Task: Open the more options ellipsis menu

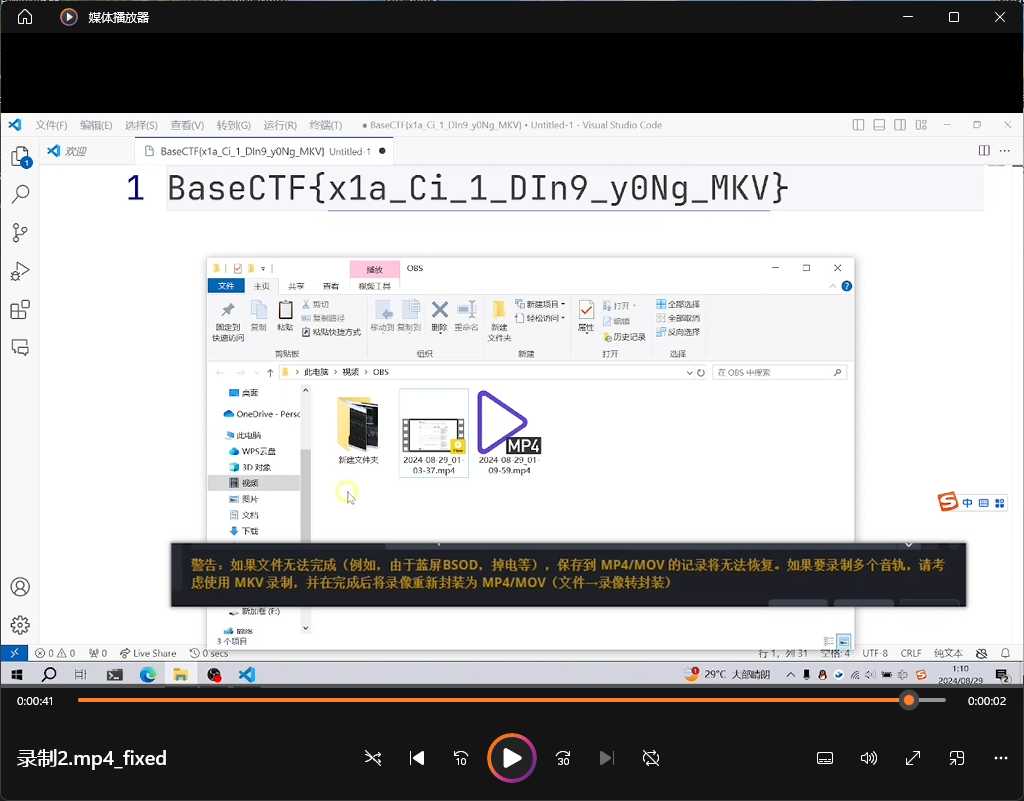Action: [x=1001, y=758]
